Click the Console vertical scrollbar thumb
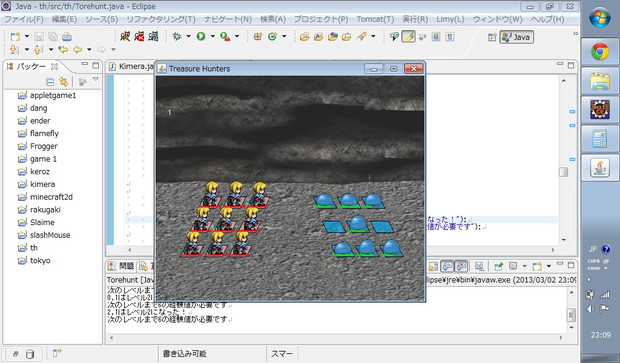The height and width of the screenshot is (363, 620). tap(571, 315)
